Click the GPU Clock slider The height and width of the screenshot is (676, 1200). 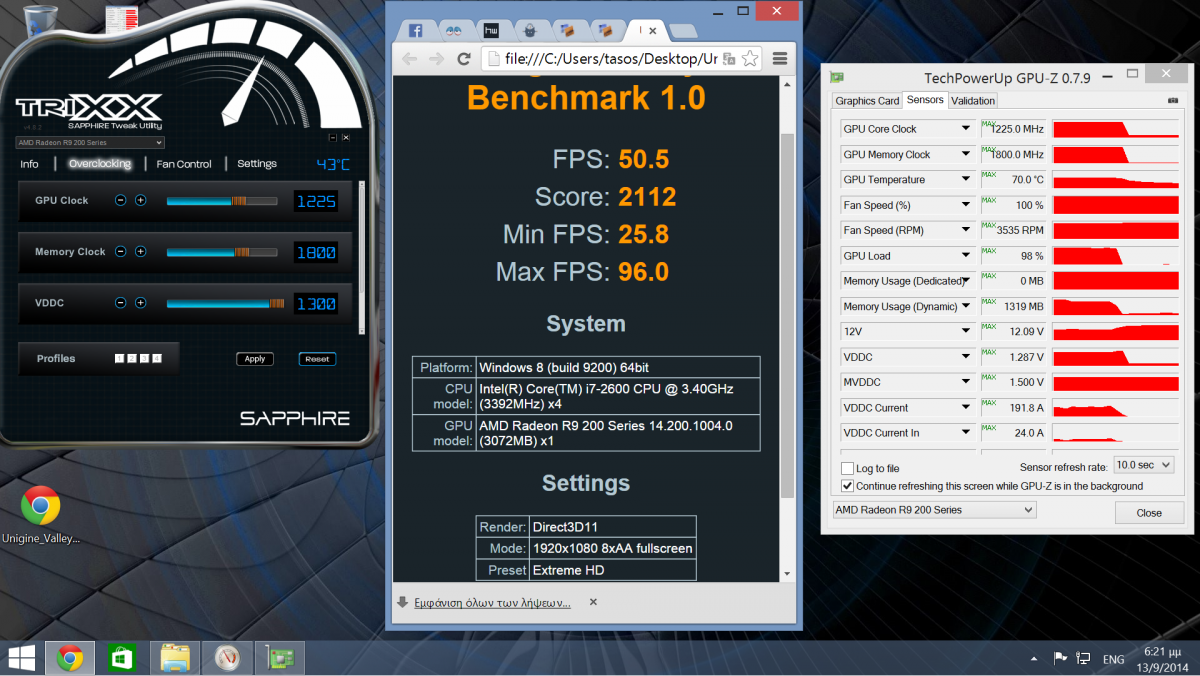click(222, 201)
